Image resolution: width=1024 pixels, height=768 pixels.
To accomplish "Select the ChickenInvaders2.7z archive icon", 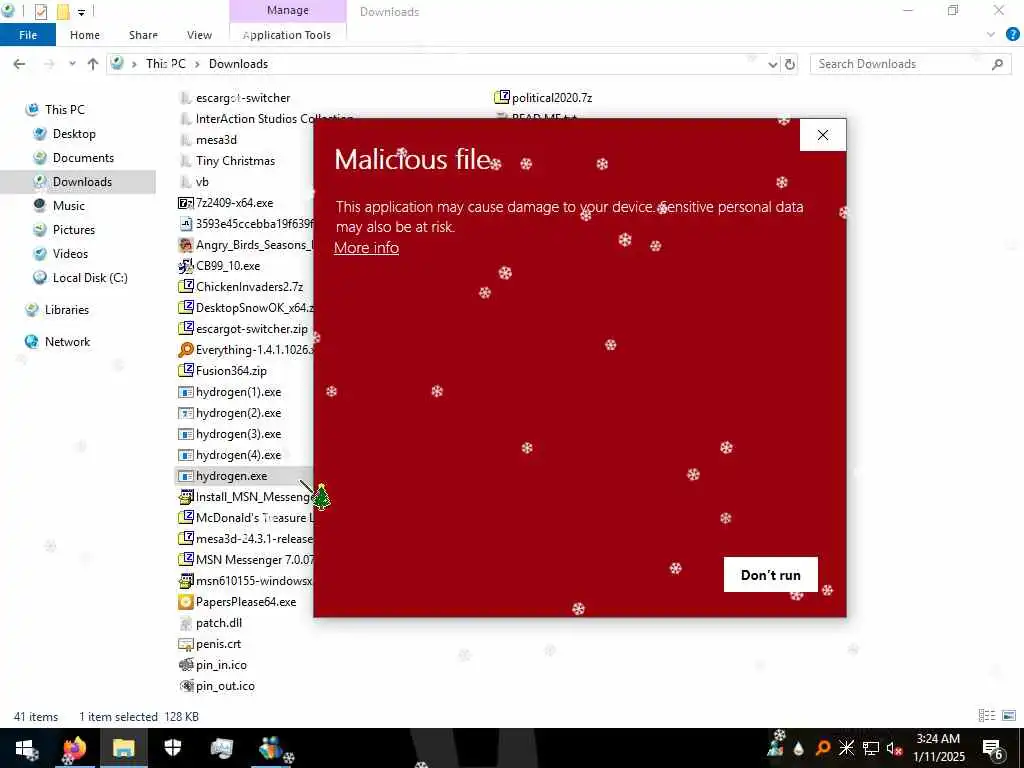I will pyautogui.click(x=185, y=287).
